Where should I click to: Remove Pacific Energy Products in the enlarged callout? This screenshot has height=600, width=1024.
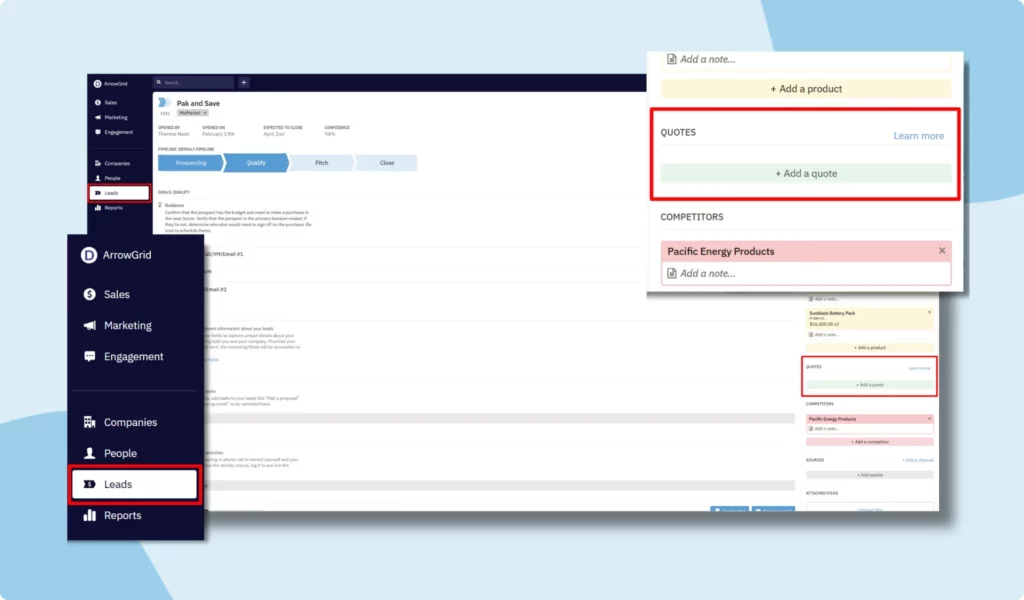pos(942,251)
